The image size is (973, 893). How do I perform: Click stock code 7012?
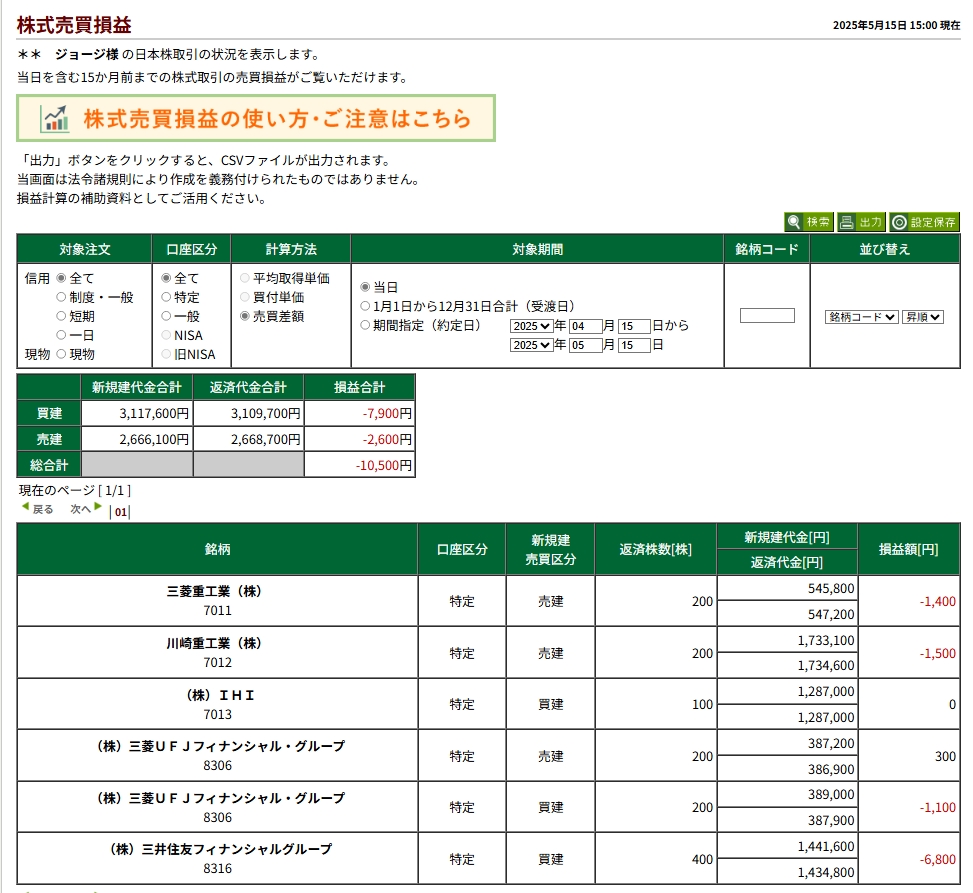pos(217,663)
